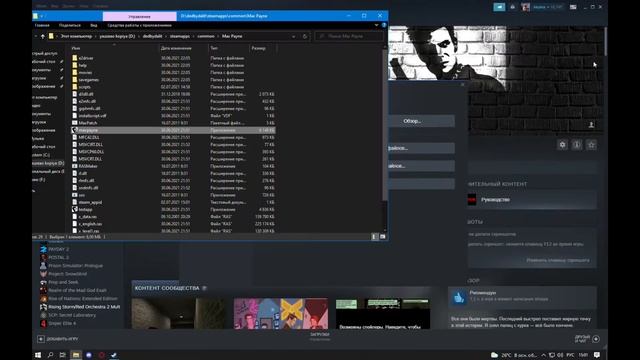
Task: Switch Explorer to details view icon
Action: coord(374,237)
